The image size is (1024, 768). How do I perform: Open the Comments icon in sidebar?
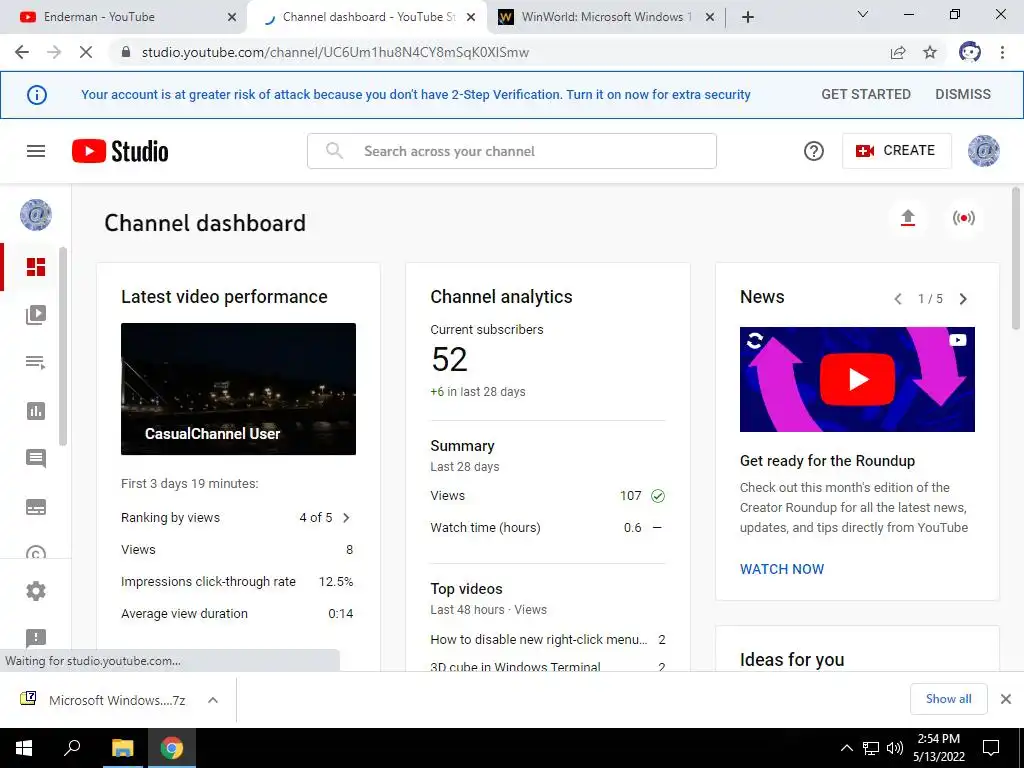(x=36, y=458)
